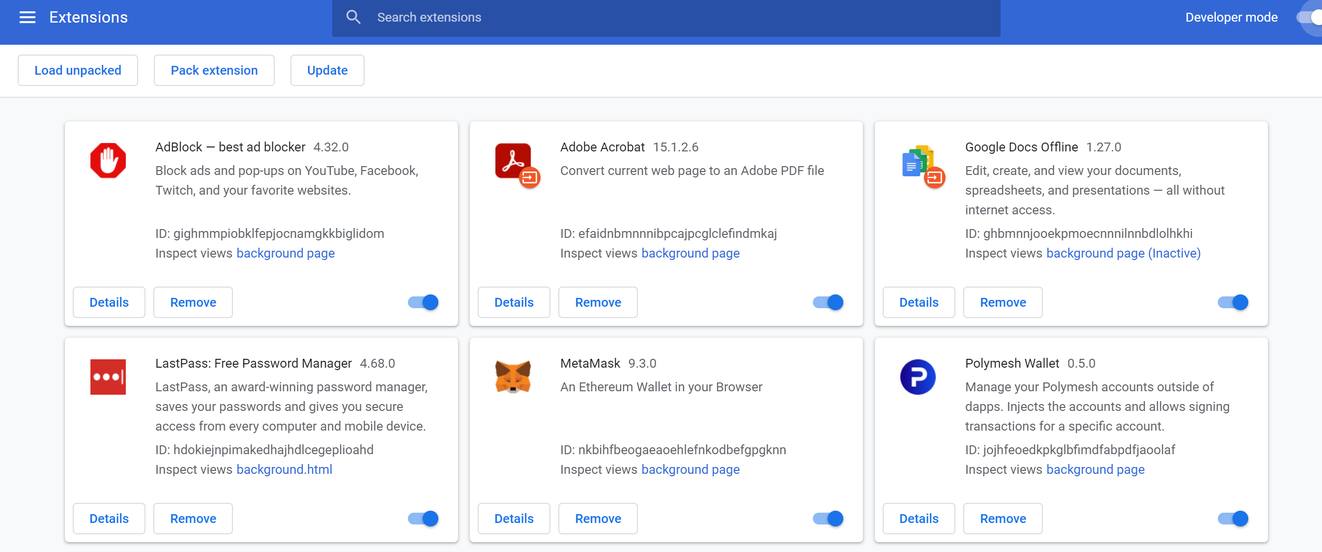Viewport: 1322px width, 552px height.
Task: Click the AdBlock stop-hand icon
Action: click(108, 160)
